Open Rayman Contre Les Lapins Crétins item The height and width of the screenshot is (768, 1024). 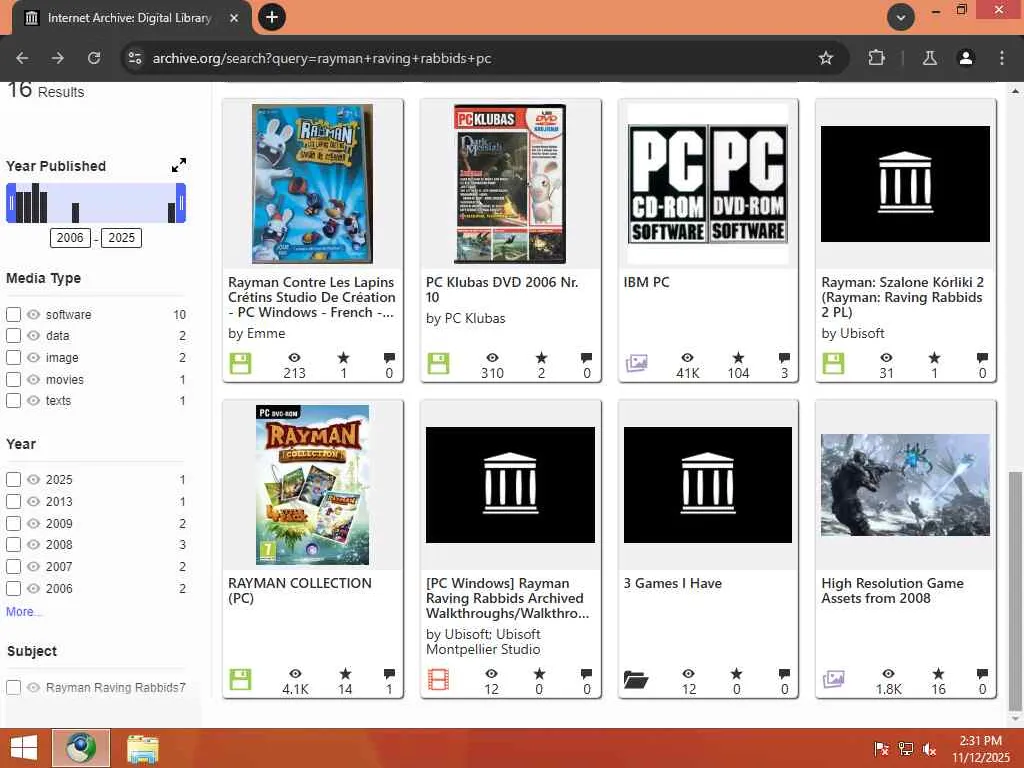(x=312, y=297)
